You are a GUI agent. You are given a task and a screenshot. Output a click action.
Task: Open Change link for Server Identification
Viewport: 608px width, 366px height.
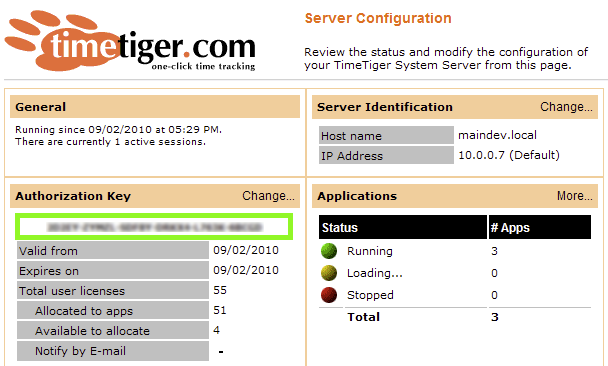(566, 107)
